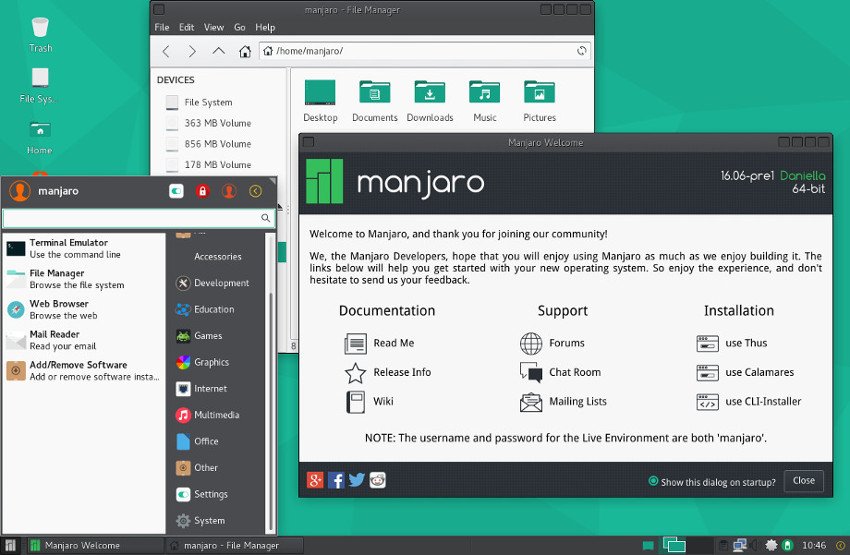Open the Facebook social icon
This screenshot has width=850, height=555.
[x=336, y=480]
